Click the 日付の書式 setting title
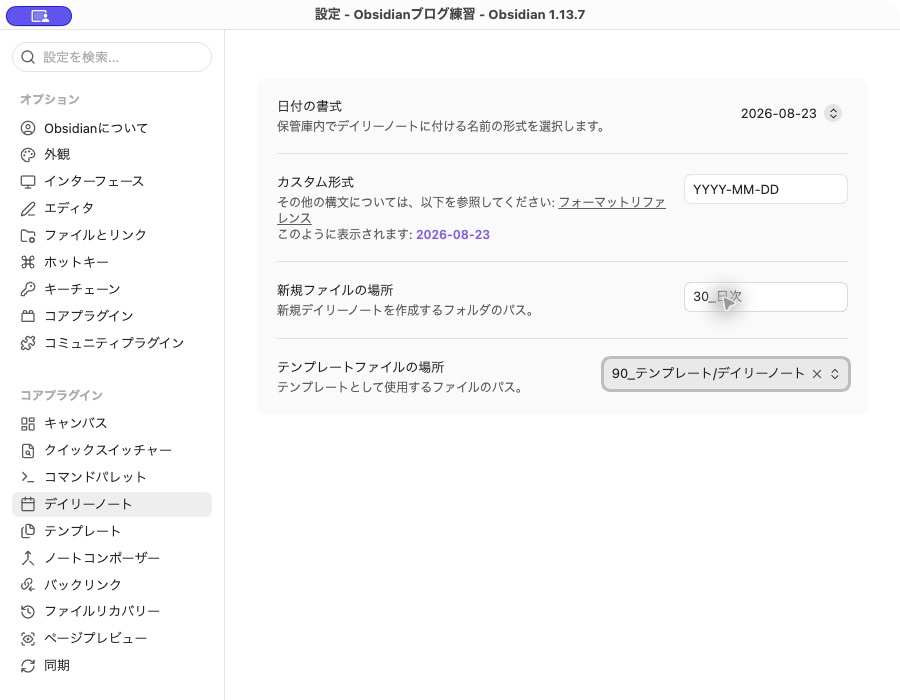Screen dimensions: 900x700 309,106
